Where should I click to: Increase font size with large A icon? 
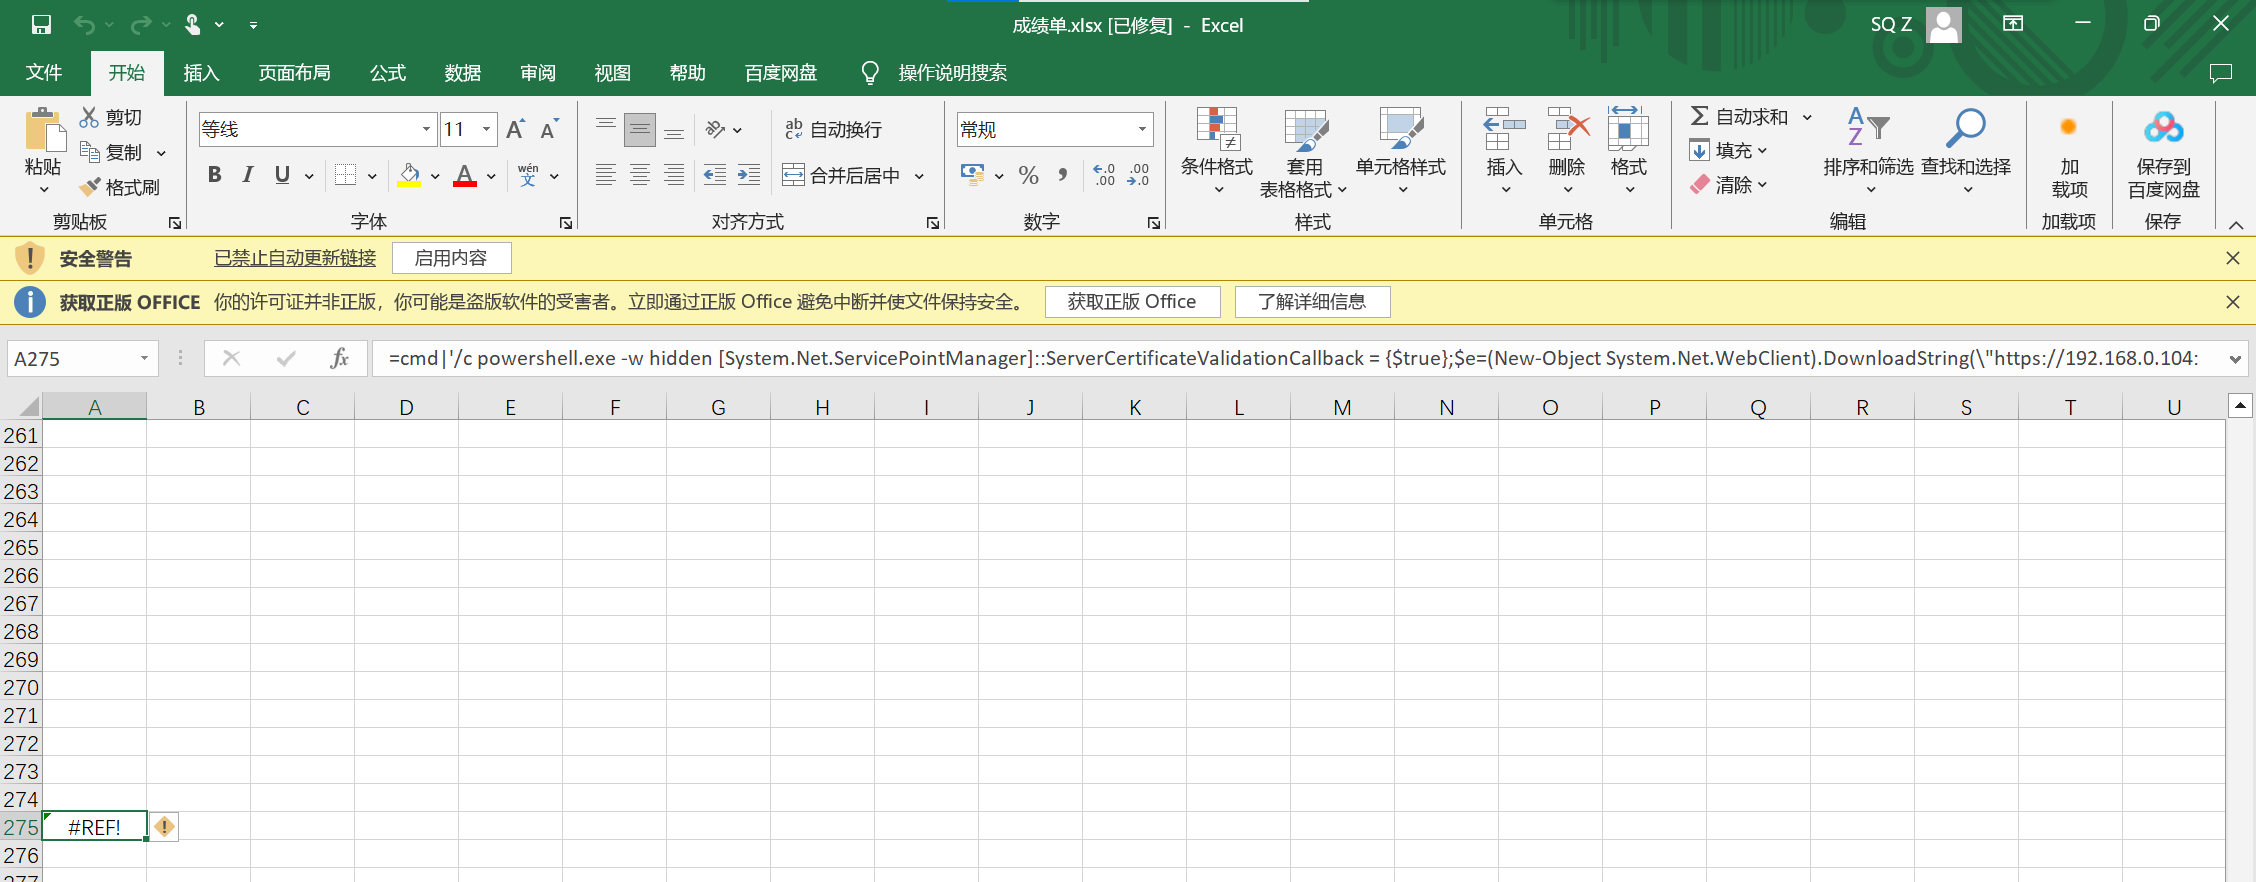point(515,129)
